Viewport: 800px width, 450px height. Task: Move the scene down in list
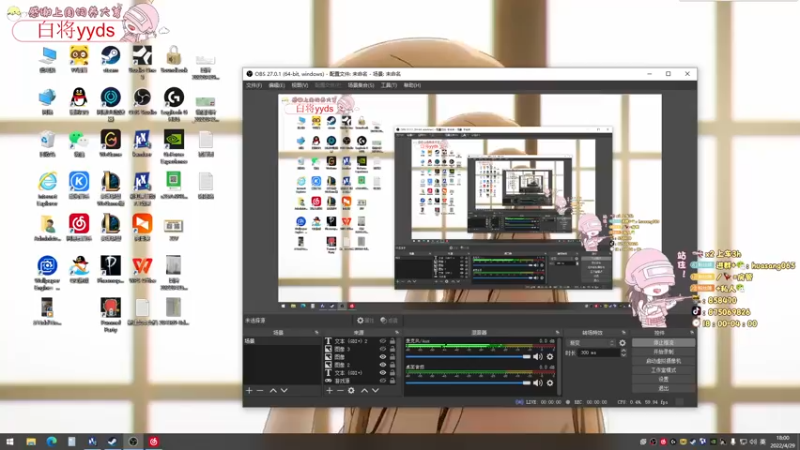tap(284, 390)
